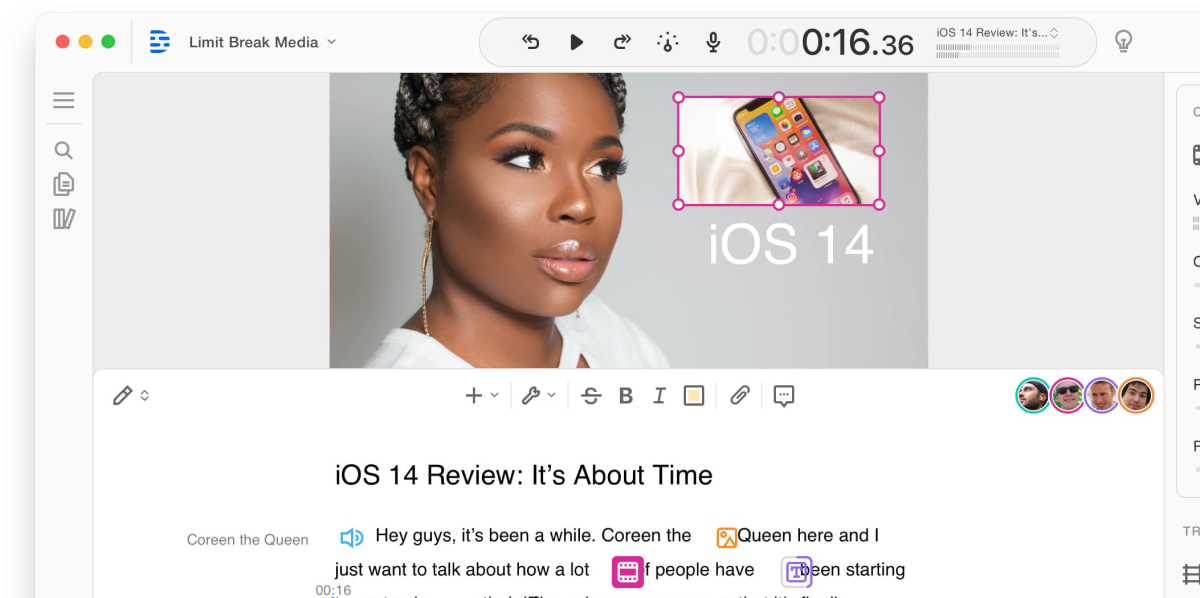Select the iPhone image overlay in the video
Screen dimensions: 1200x598
click(x=779, y=151)
